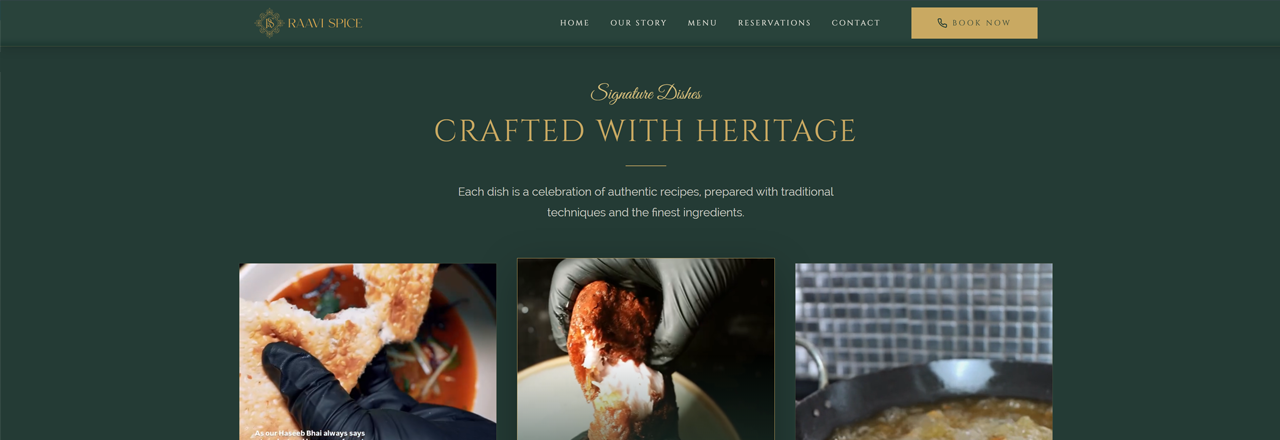This screenshot has height=440, width=1280.
Task: Click the Book Now button text
Action: (x=982, y=23)
